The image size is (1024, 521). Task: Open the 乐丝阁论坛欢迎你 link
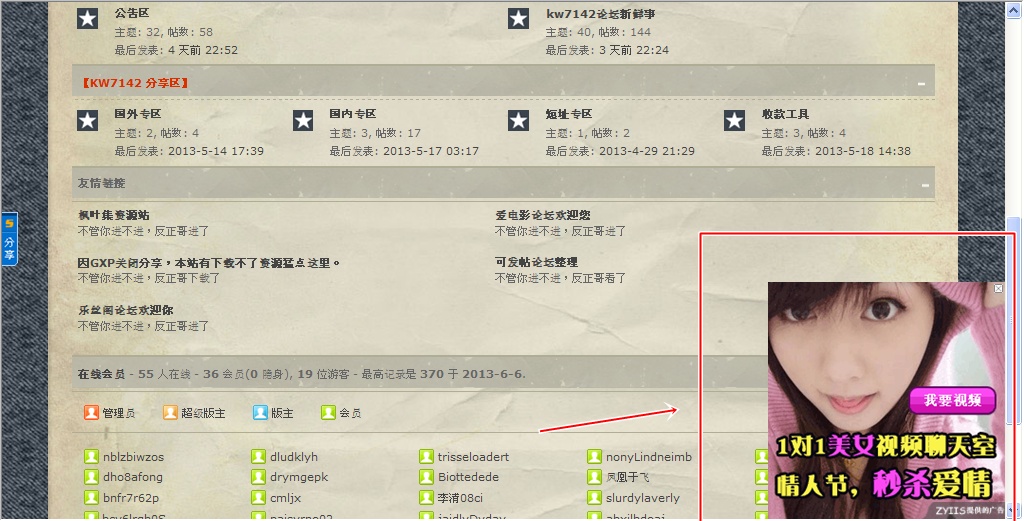125,310
